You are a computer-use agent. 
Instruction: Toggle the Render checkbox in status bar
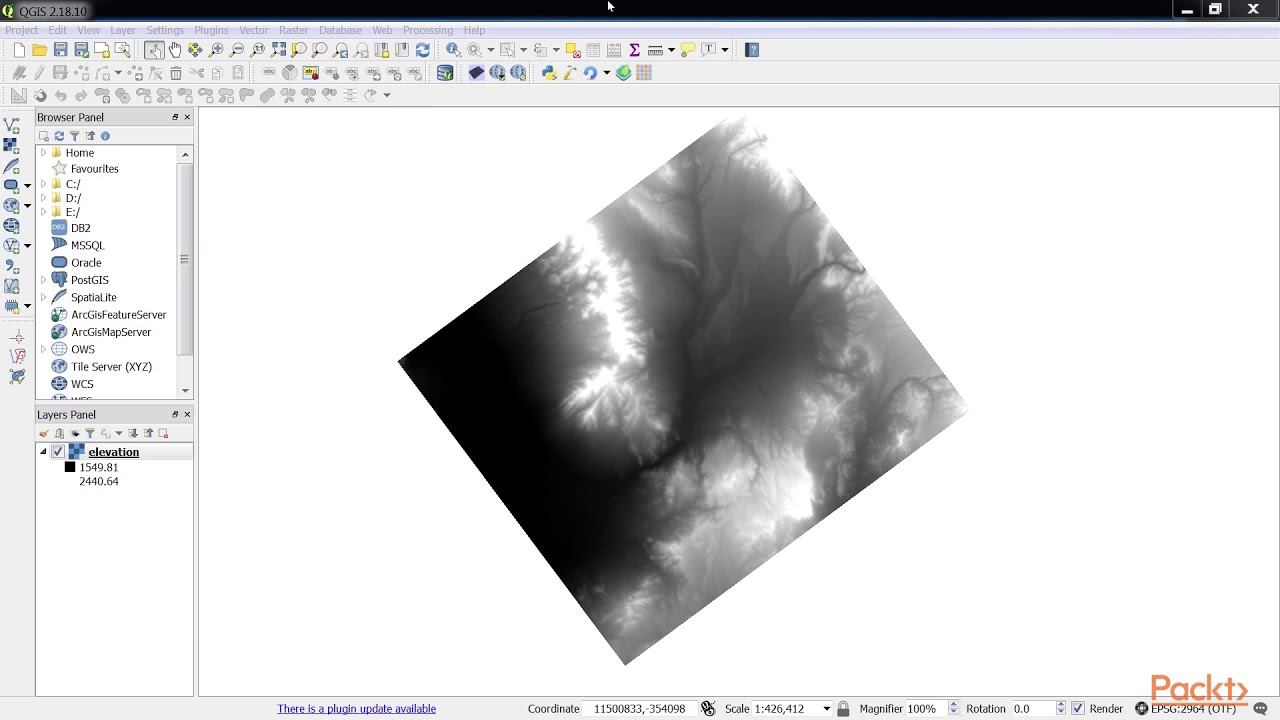(x=1077, y=708)
